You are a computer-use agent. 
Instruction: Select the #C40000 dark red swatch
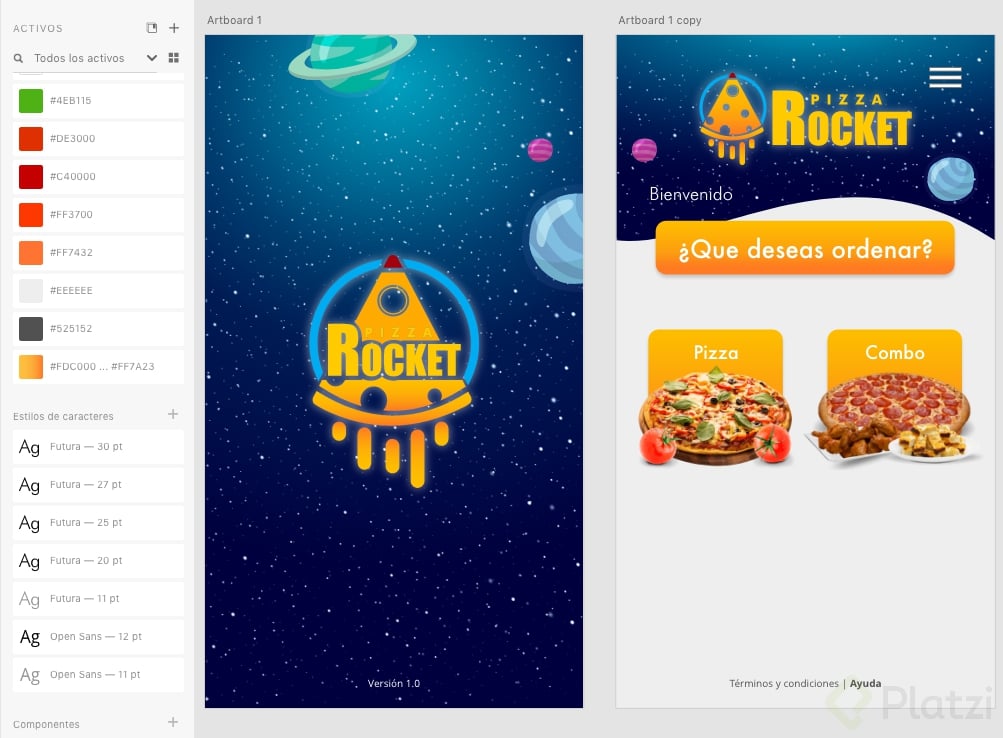click(x=31, y=177)
